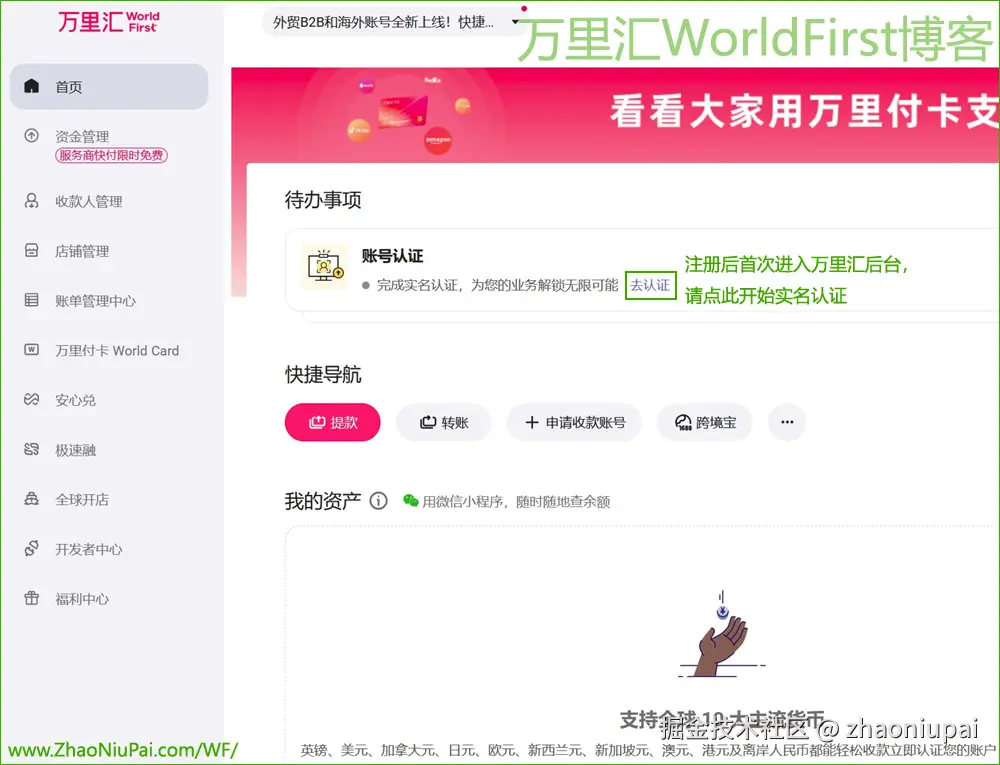Open the 开发者中心 section

(90, 549)
